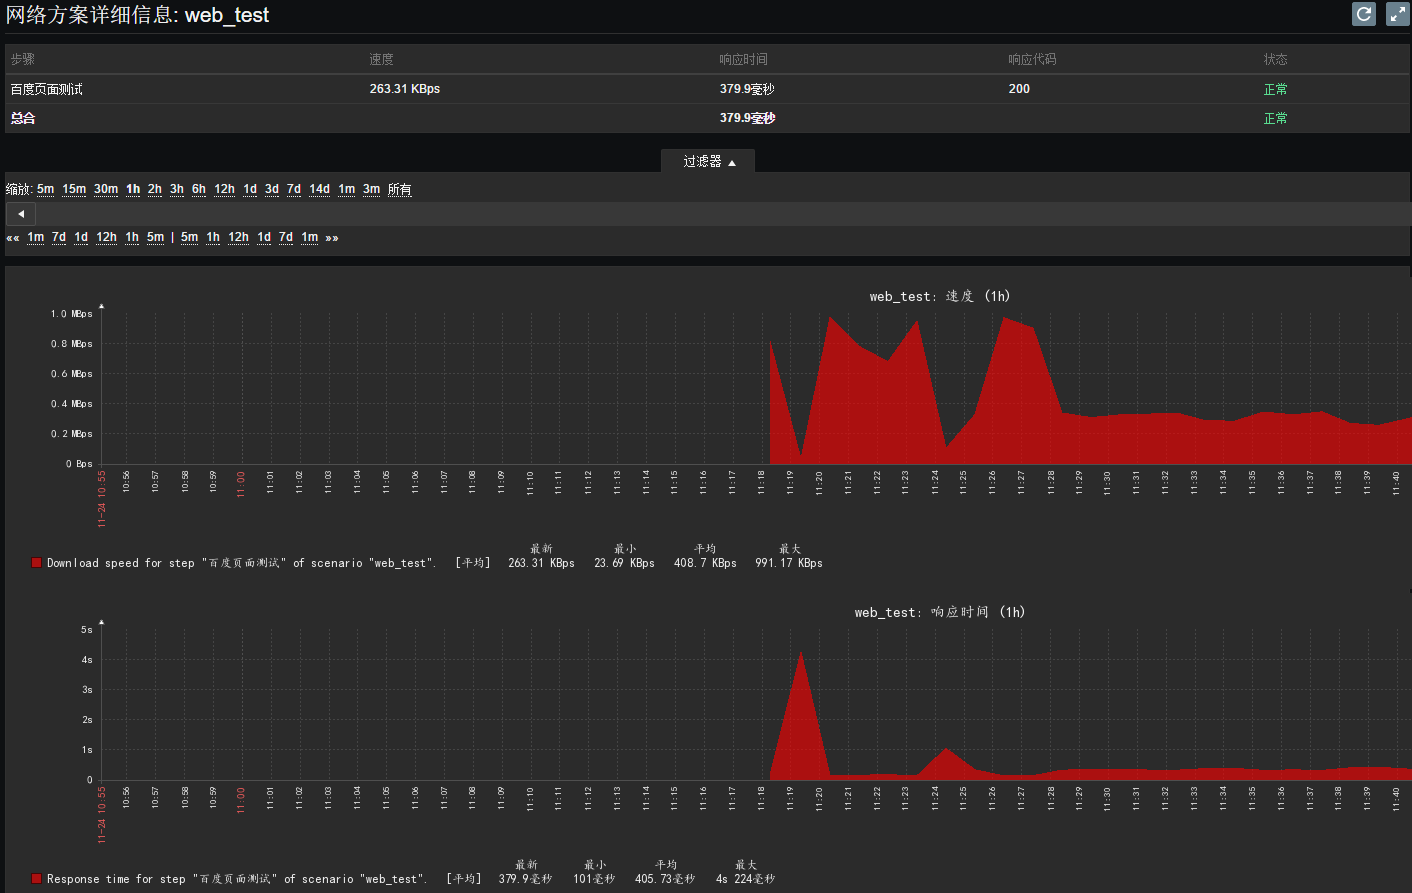1412x893 pixels.
Task: Shift the time window back by 1m
Action: click(x=36, y=237)
